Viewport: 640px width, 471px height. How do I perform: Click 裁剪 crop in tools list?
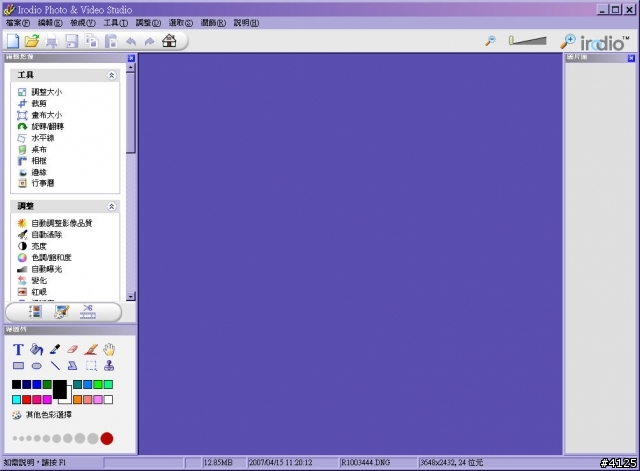(32, 104)
